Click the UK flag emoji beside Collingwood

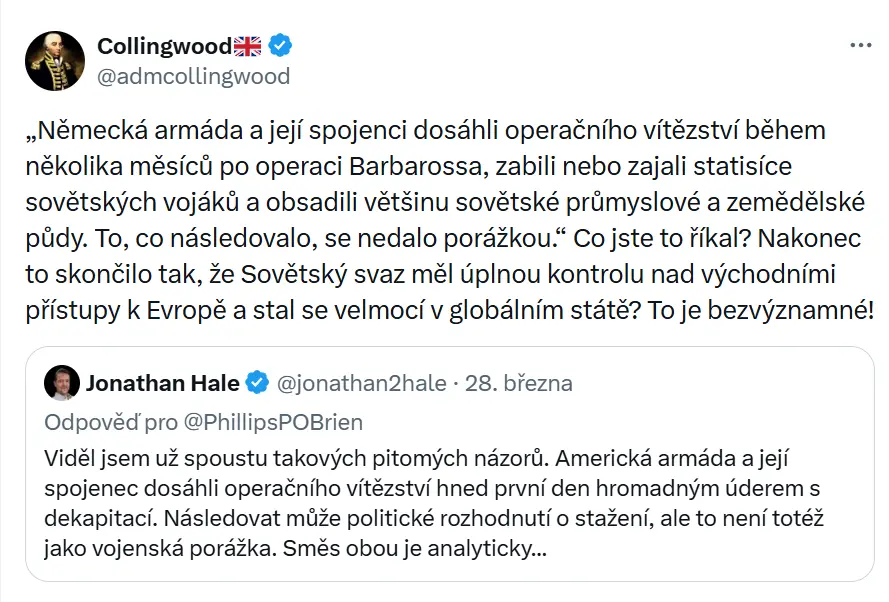pos(247,45)
